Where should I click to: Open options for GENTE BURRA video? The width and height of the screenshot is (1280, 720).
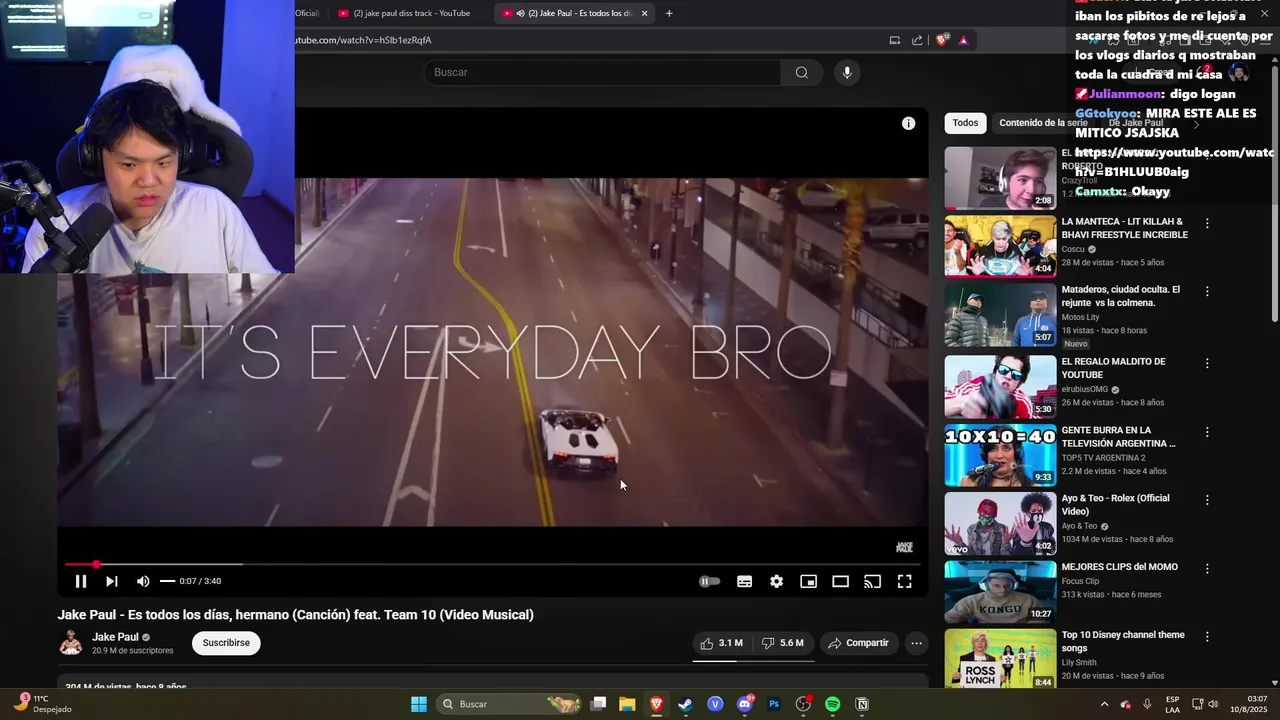(x=1207, y=432)
